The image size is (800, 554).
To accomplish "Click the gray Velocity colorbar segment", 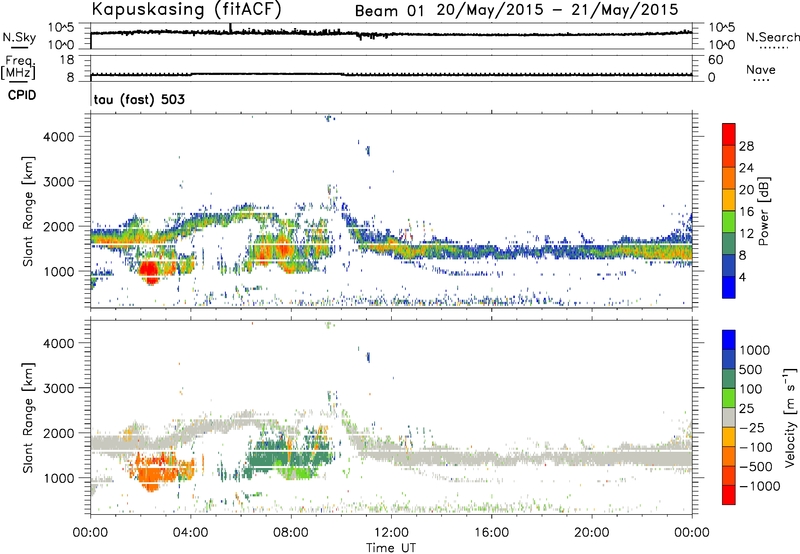I will 729,417.
